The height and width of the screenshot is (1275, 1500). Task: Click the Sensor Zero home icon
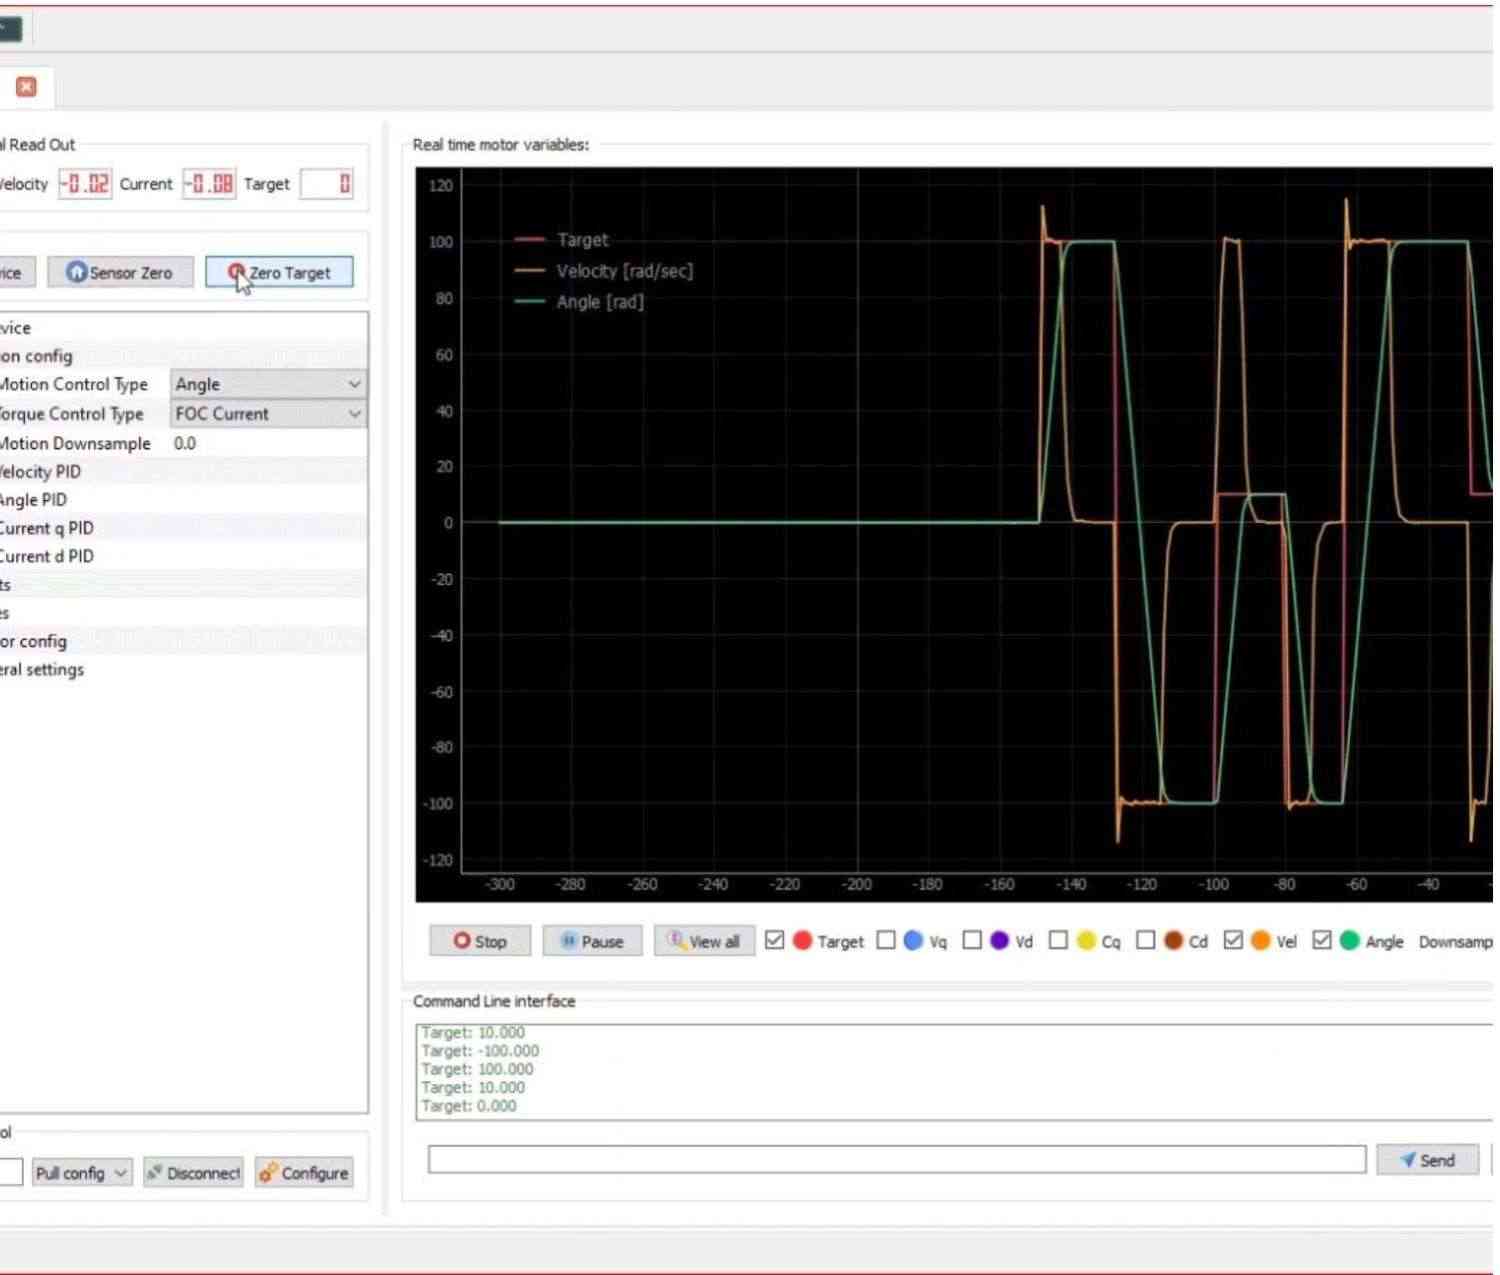(x=76, y=272)
